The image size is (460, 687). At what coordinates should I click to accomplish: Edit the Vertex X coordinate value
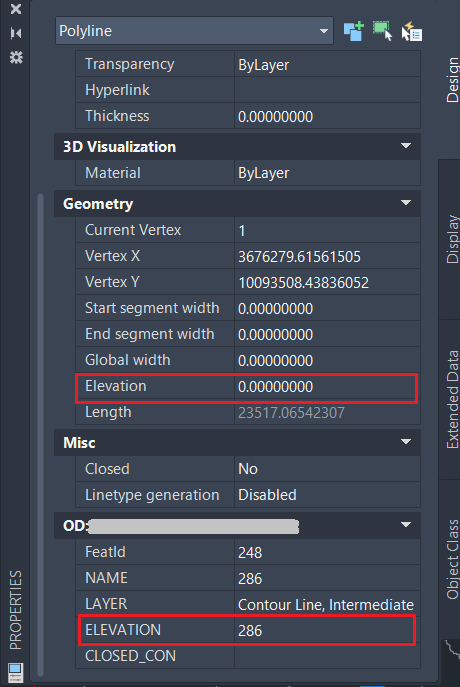click(327, 256)
